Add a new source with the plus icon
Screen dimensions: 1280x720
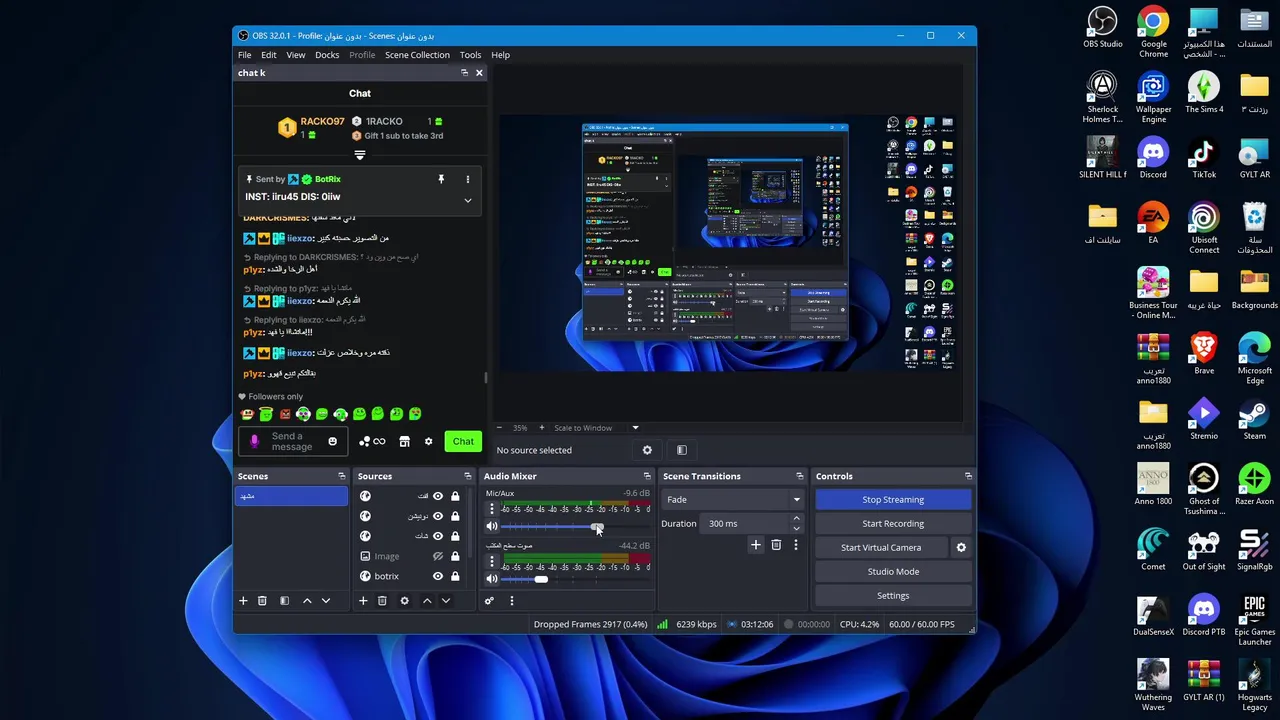coord(363,601)
